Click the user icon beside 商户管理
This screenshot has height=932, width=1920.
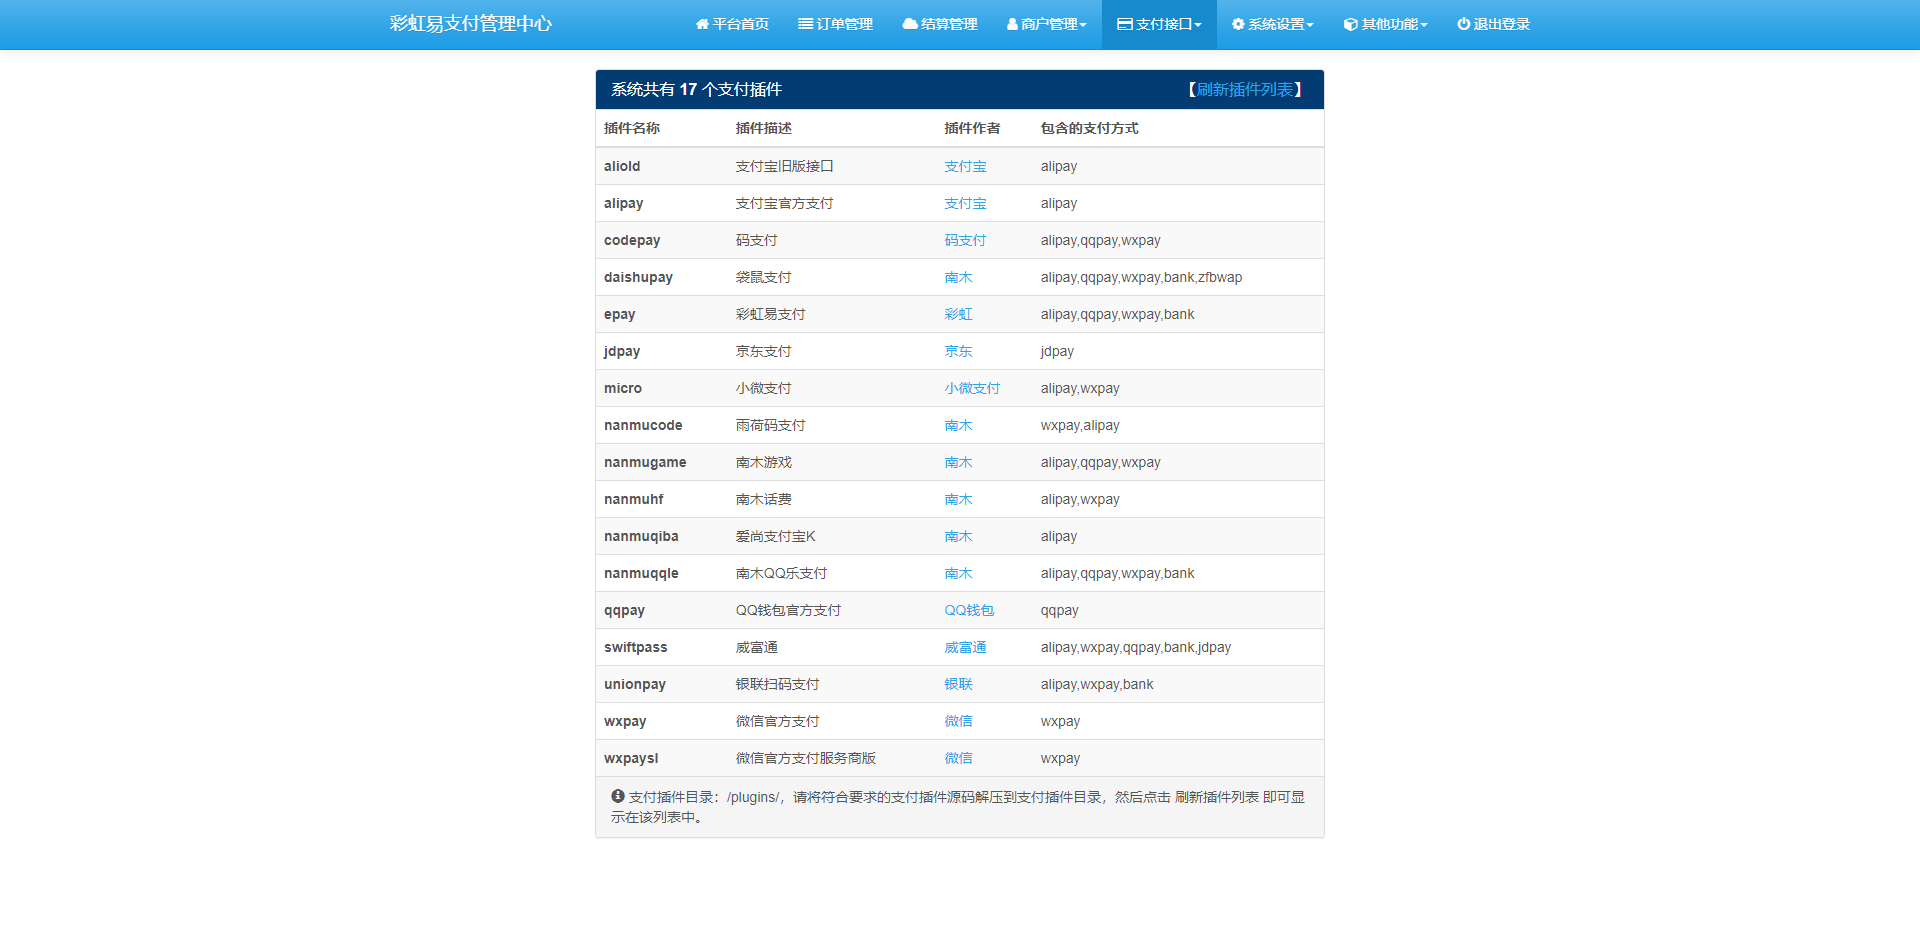[x=1012, y=24]
